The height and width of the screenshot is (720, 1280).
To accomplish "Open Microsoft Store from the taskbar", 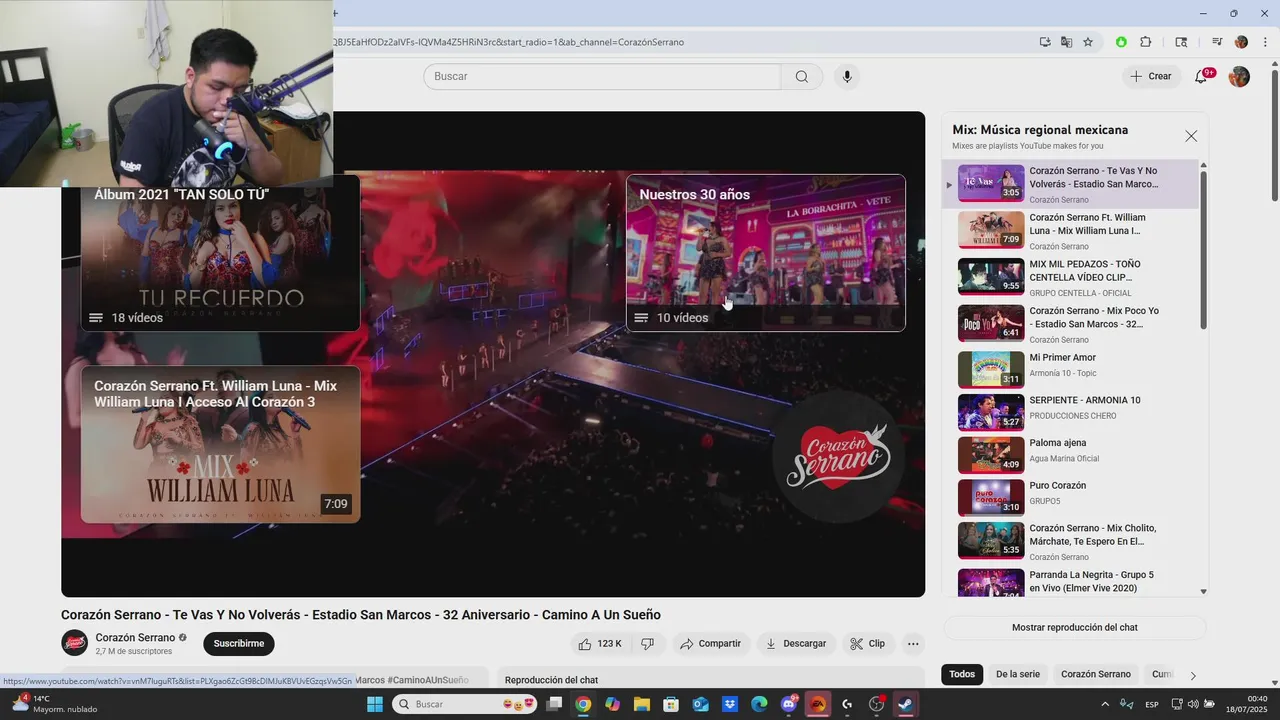I will click(x=670, y=704).
